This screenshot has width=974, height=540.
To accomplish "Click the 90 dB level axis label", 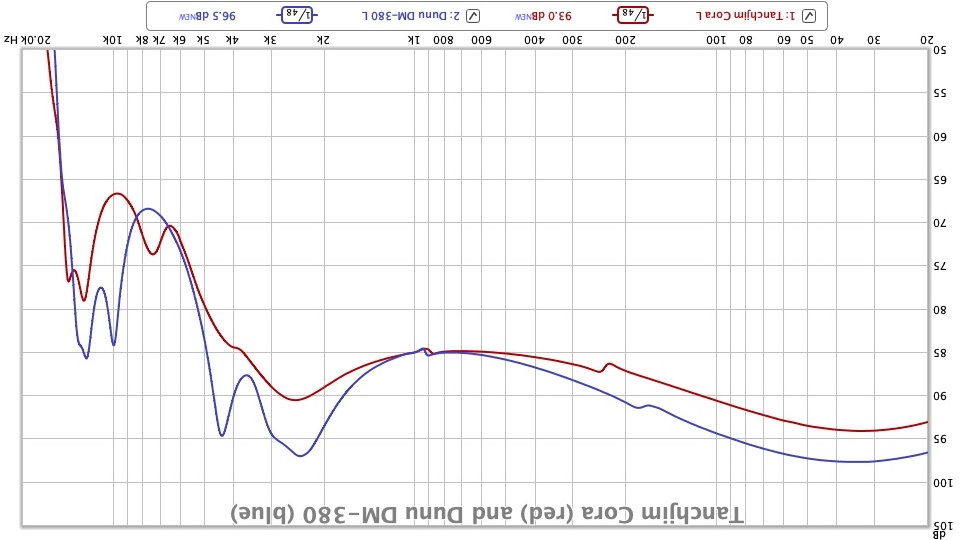I will click(x=940, y=396).
